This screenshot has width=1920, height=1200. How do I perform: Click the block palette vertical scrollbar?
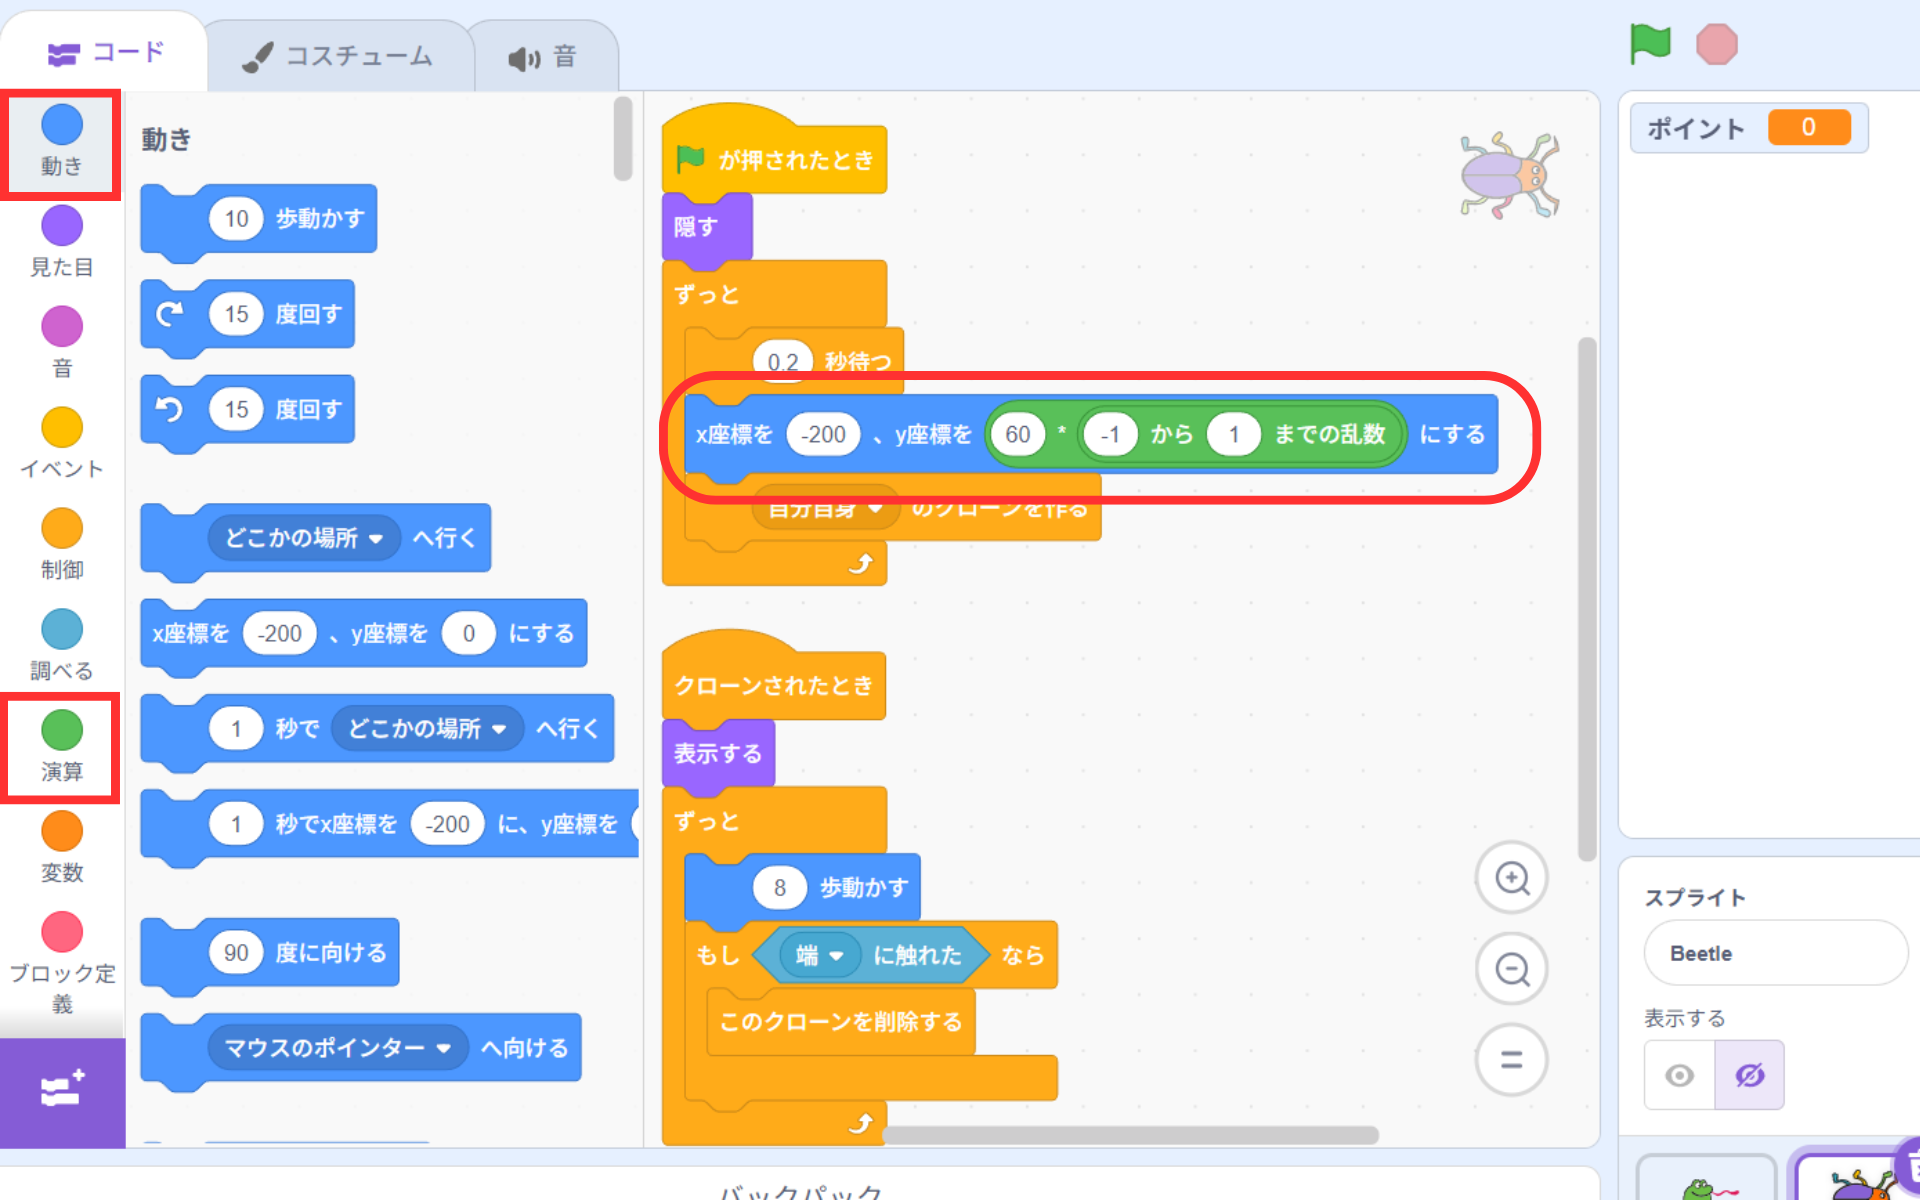pos(623,138)
